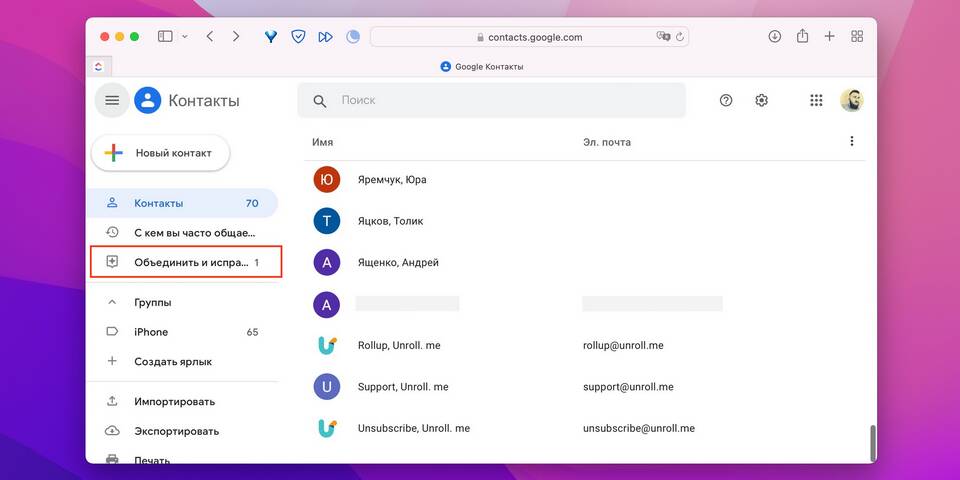Open list options three-dot menu
Viewport: 960px width, 480px height.
[x=851, y=141]
